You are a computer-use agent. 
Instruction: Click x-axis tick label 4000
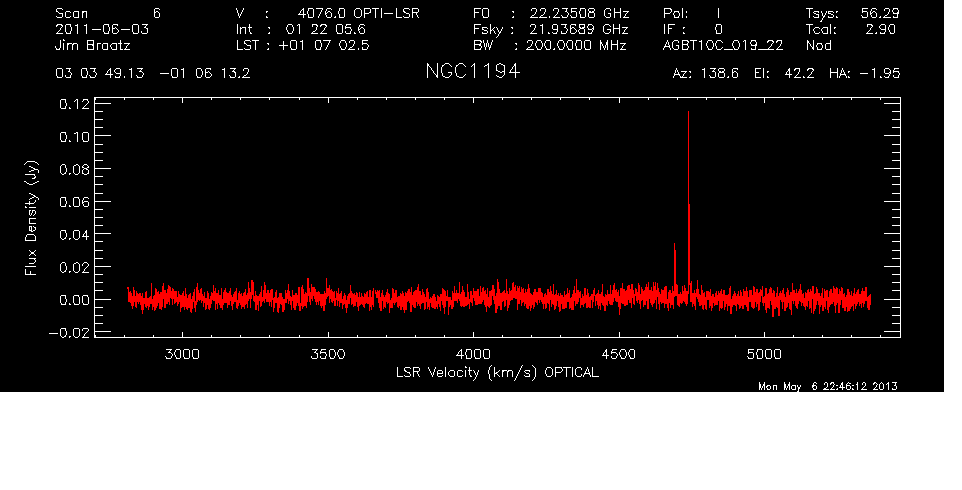[x=473, y=354]
